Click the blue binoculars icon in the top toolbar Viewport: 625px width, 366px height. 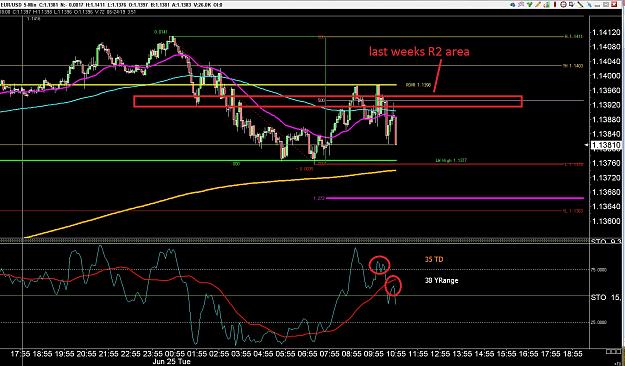pyautogui.click(x=513, y=5)
